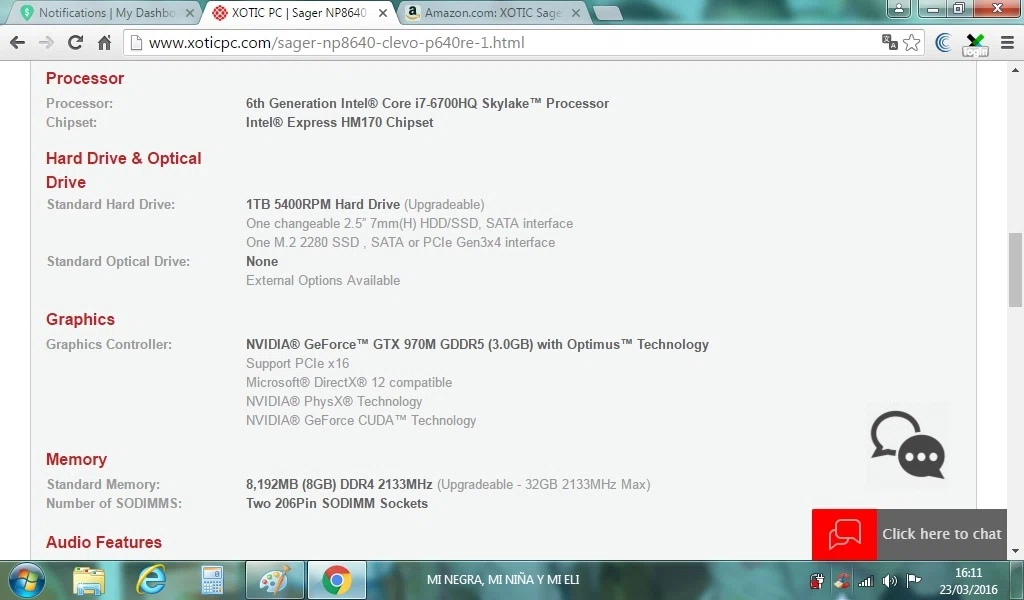Click 'Support PCIe x16' line
Screen dimensions: 1024x600
297,363
